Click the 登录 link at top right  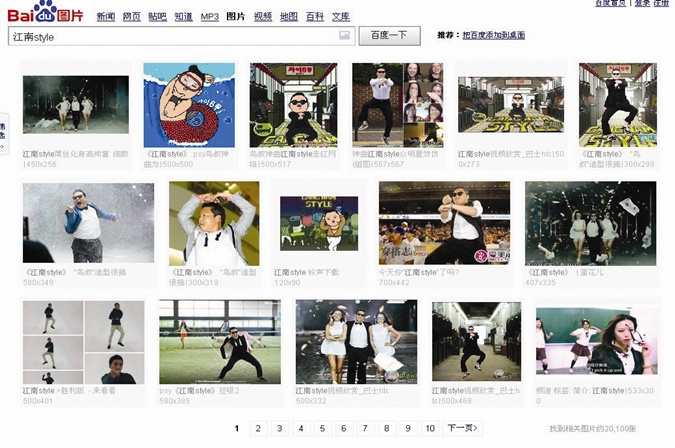point(642,3)
